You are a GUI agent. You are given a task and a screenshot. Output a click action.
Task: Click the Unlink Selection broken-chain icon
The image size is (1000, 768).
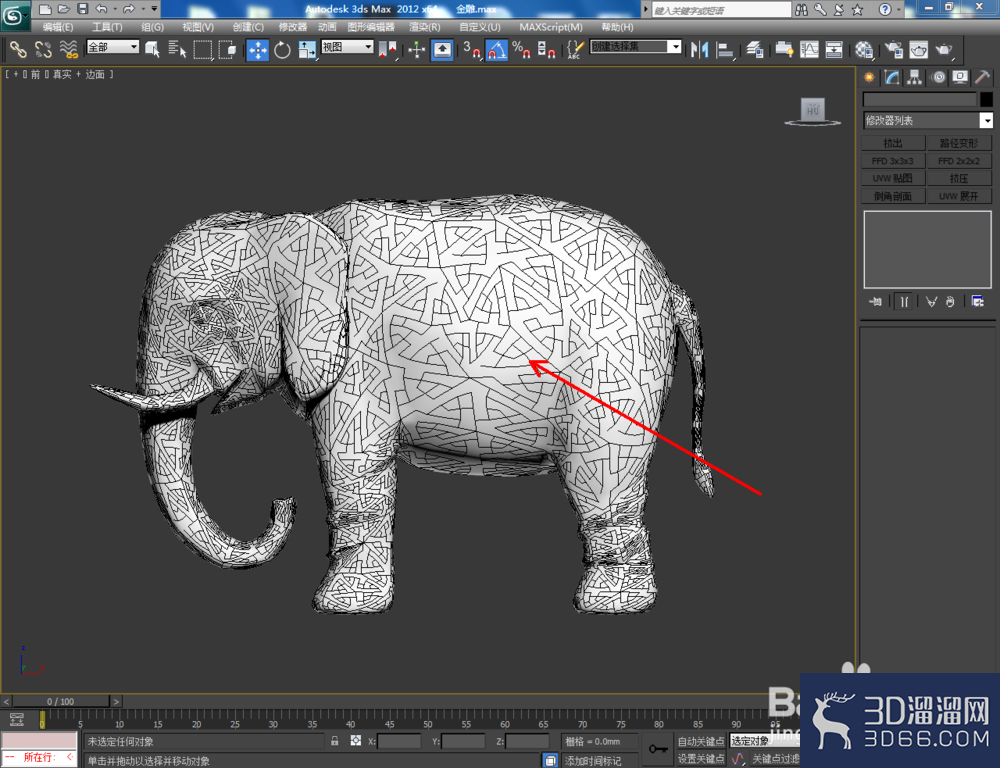tap(43, 49)
